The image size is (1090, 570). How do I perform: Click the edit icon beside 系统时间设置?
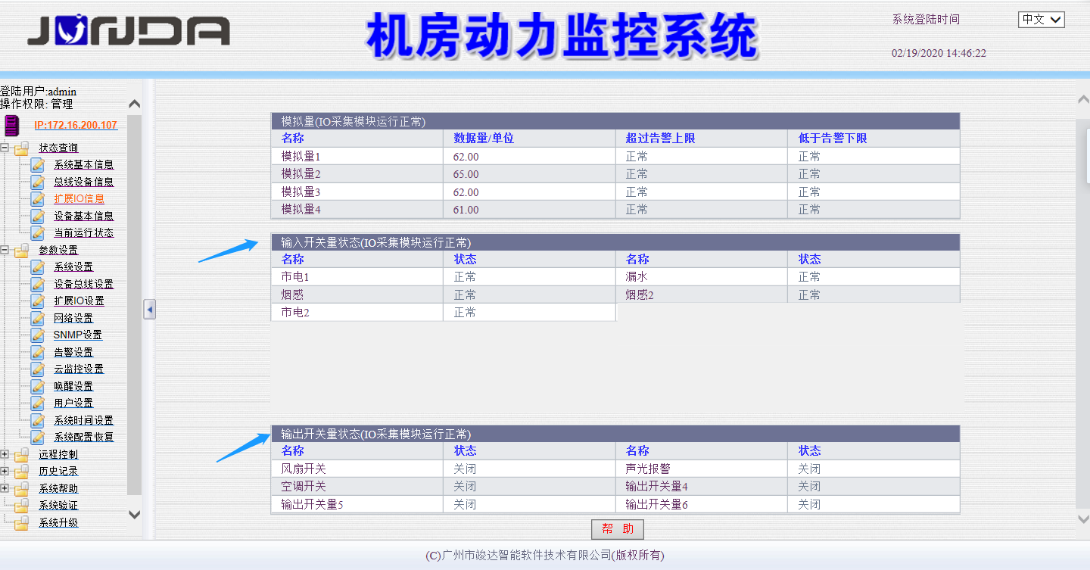point(38,421)
